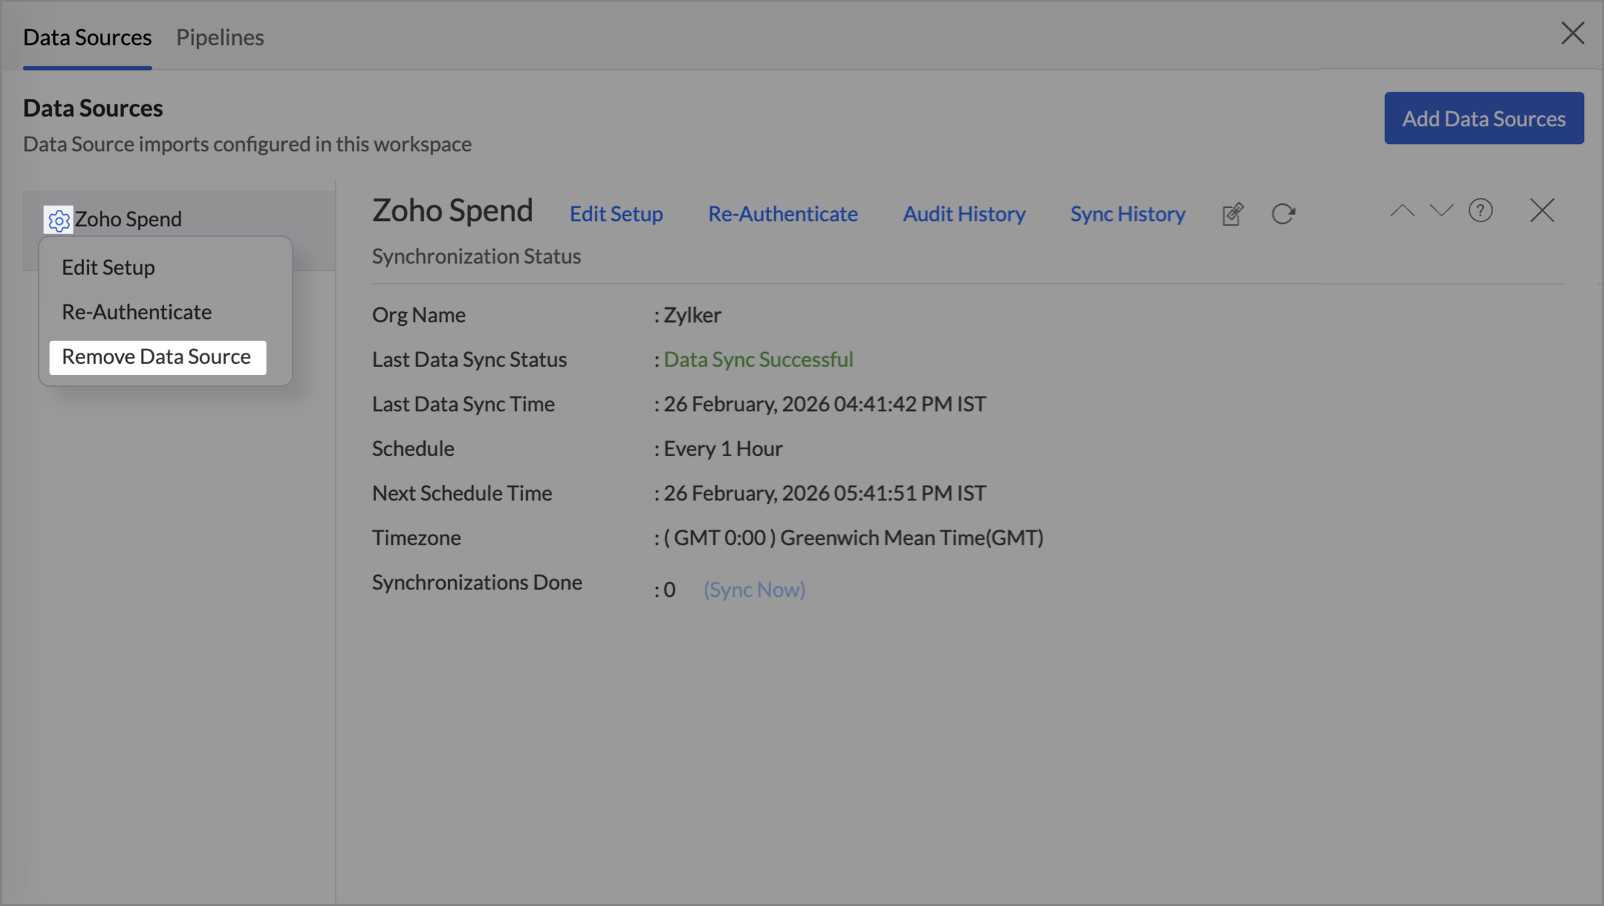Viewport: 1604px width, 906px height.
Task: Open the Sync History link
Action: 1127,214
